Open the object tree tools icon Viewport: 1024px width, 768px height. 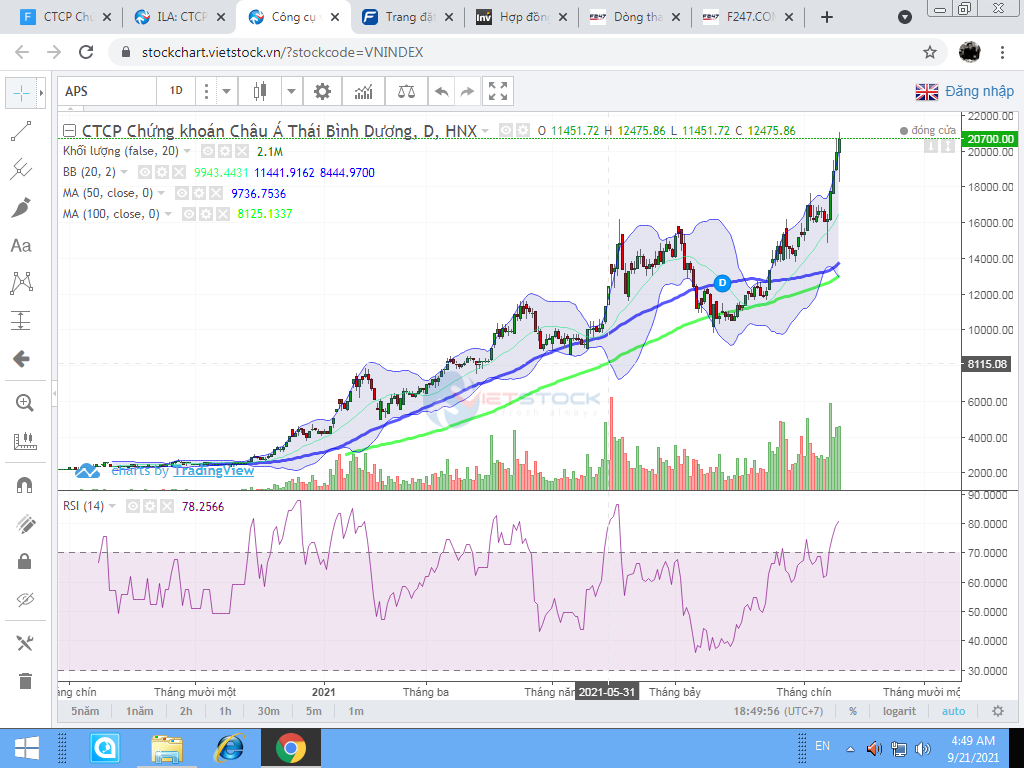pos(24,643)
